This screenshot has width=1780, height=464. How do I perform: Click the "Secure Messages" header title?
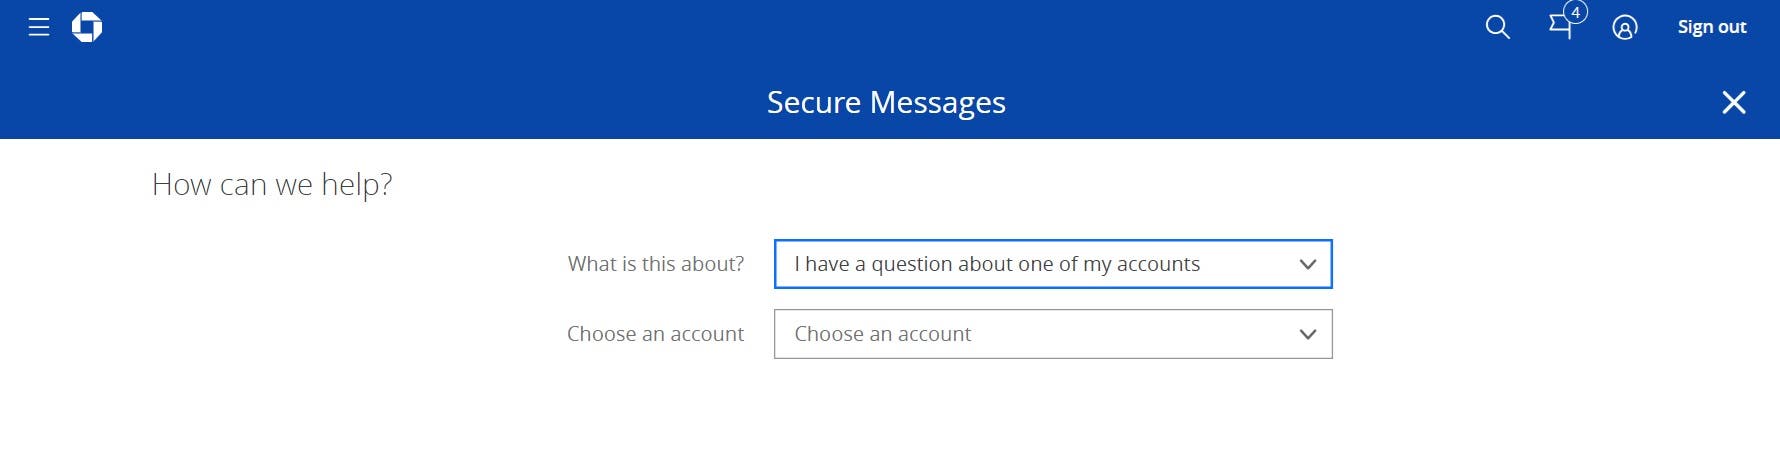click(x=886, y=102)
